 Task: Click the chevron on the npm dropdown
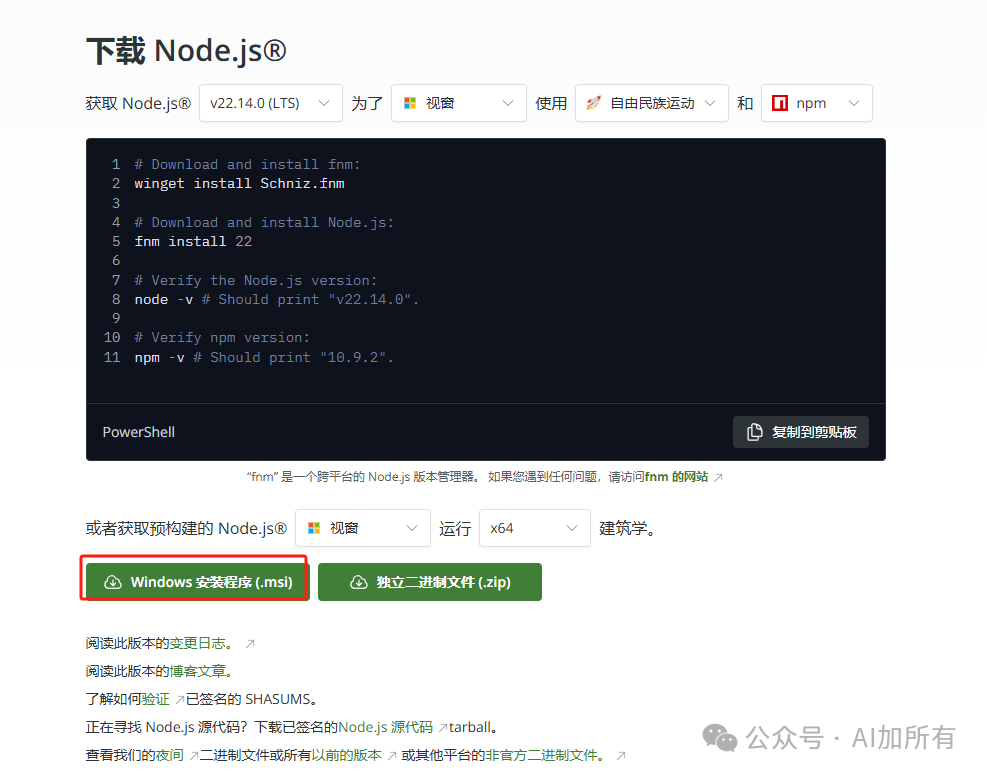point(854,103)
